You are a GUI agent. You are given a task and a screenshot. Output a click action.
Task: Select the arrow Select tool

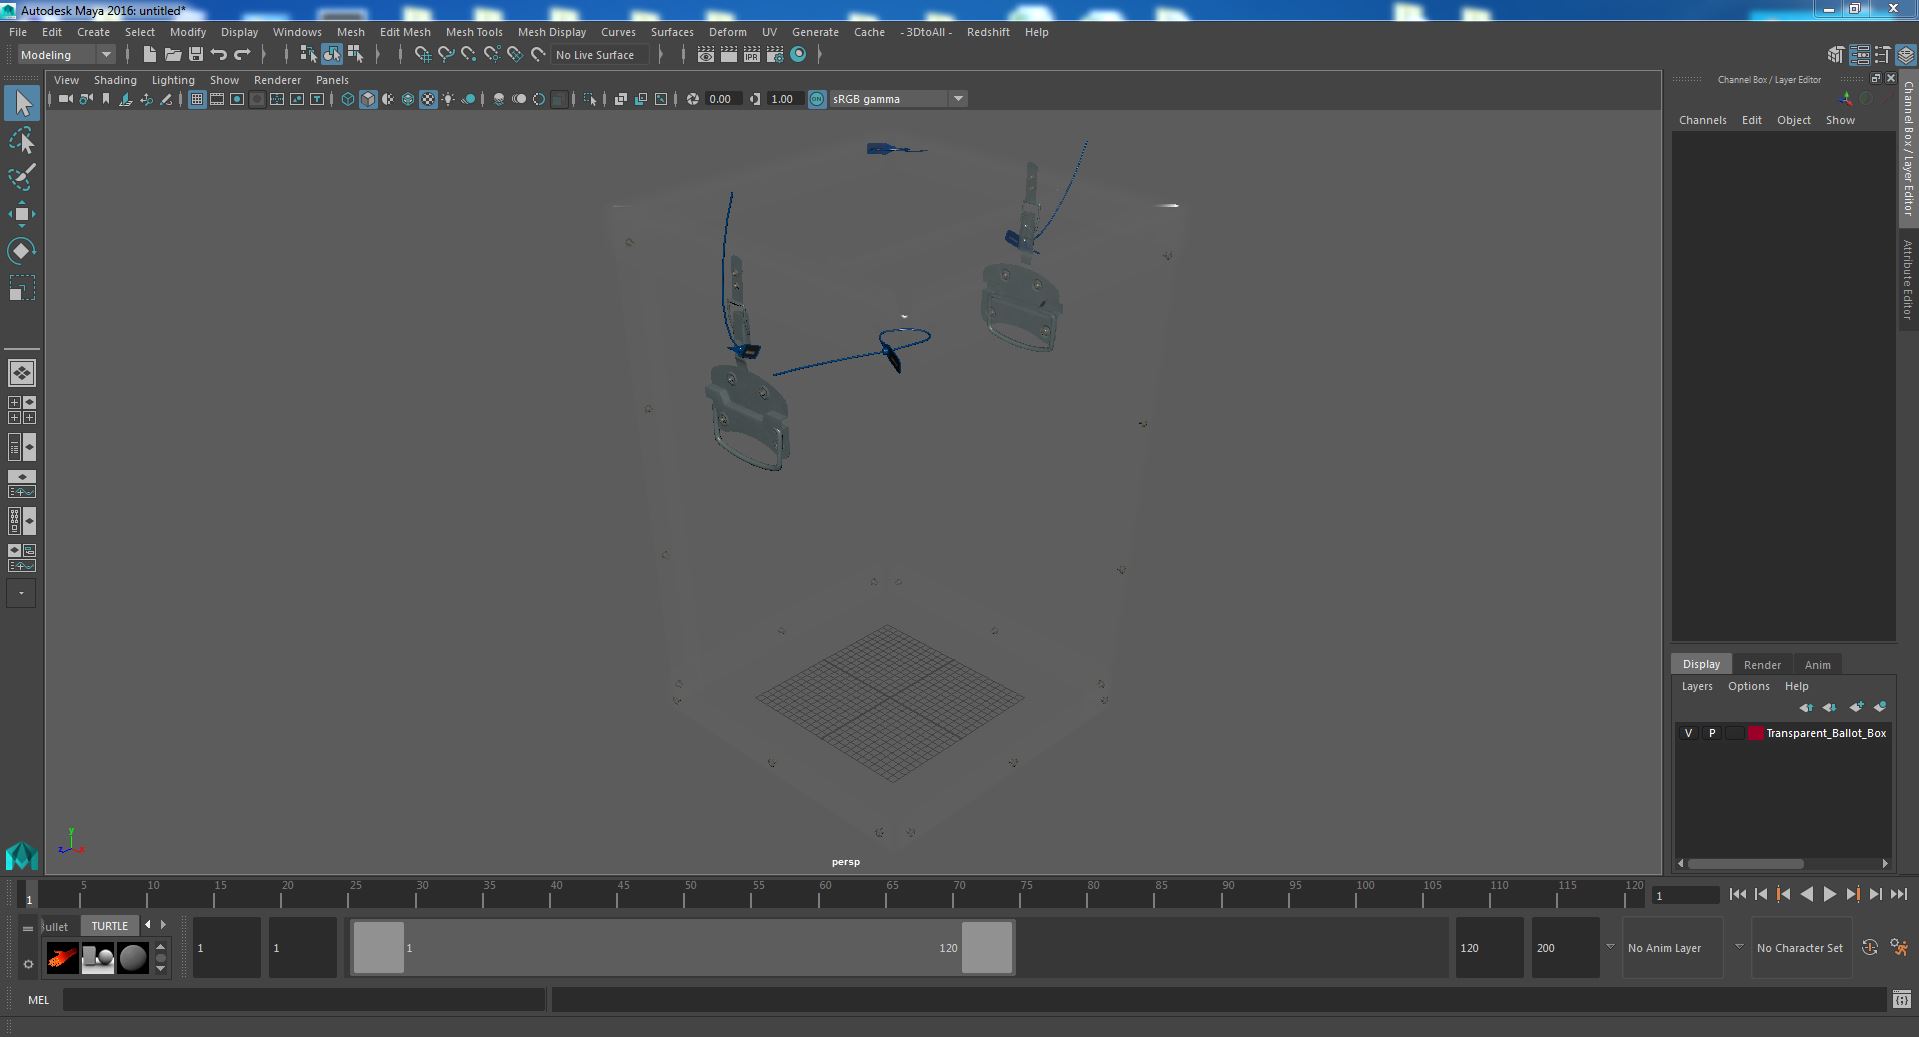22,103
